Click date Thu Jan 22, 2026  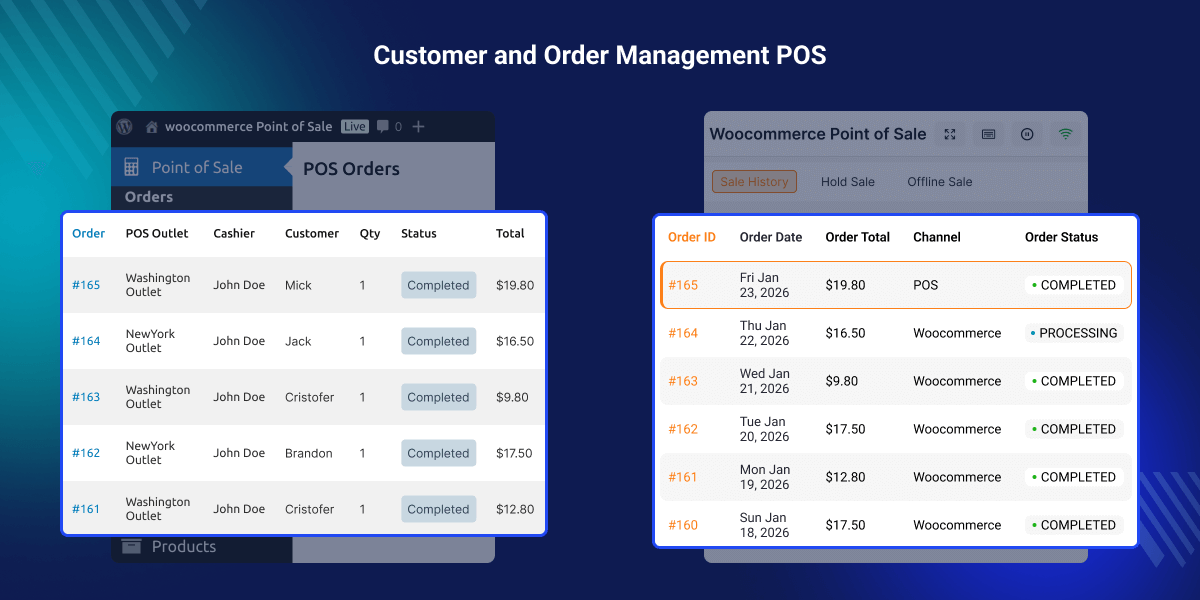[764, 333]
